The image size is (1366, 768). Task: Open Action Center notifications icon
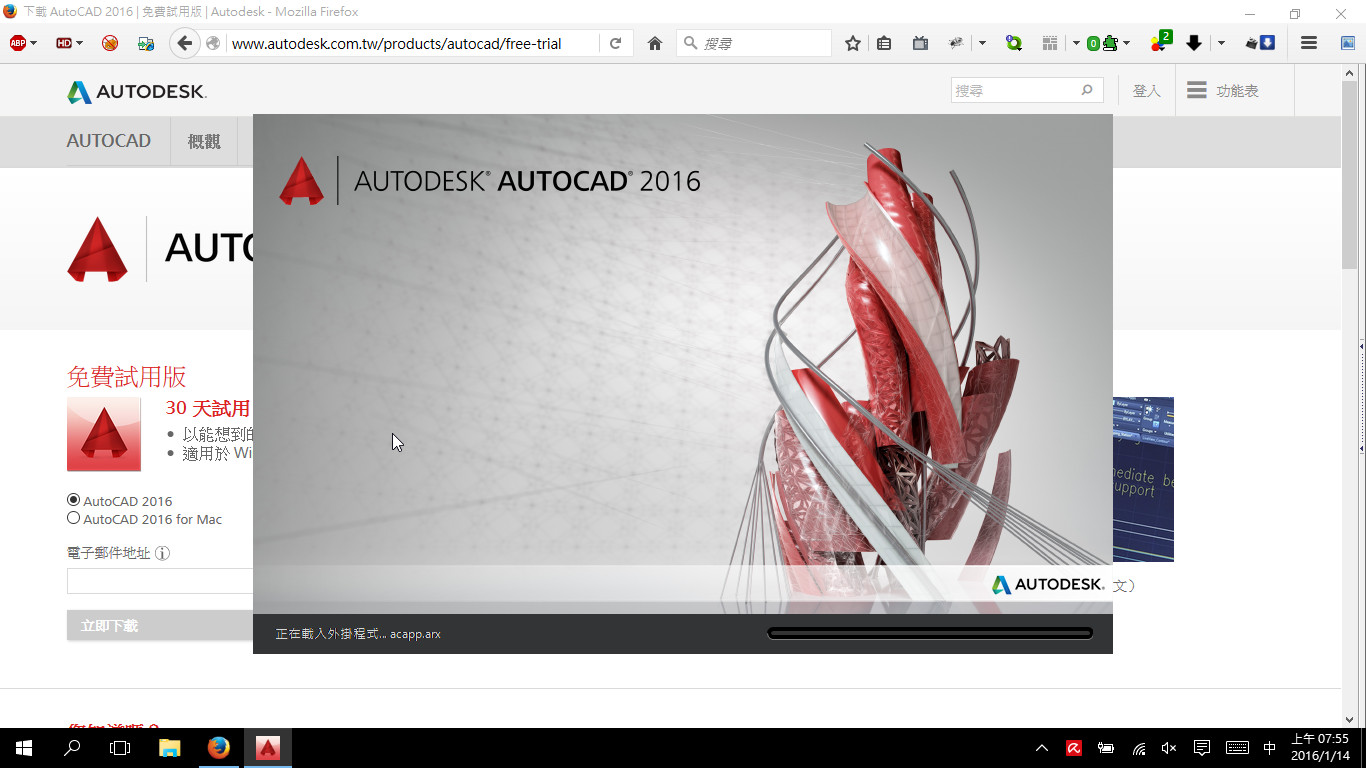(1202, 748)
